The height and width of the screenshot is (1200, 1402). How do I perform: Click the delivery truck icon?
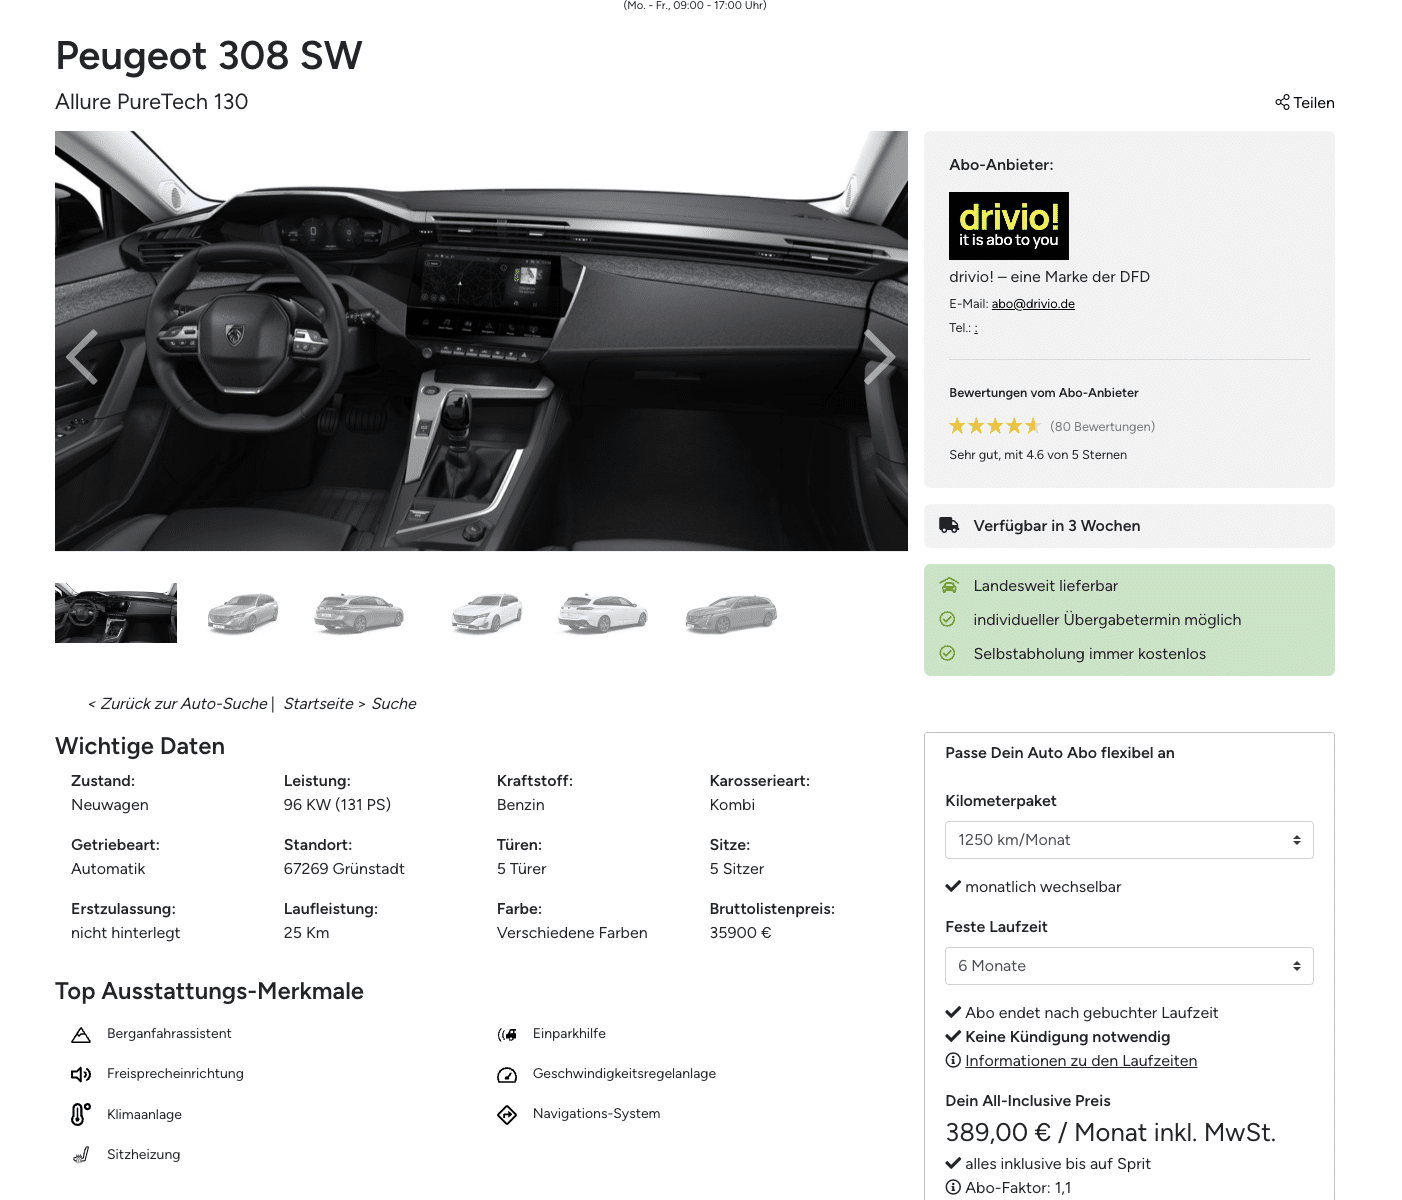(949, 525)
